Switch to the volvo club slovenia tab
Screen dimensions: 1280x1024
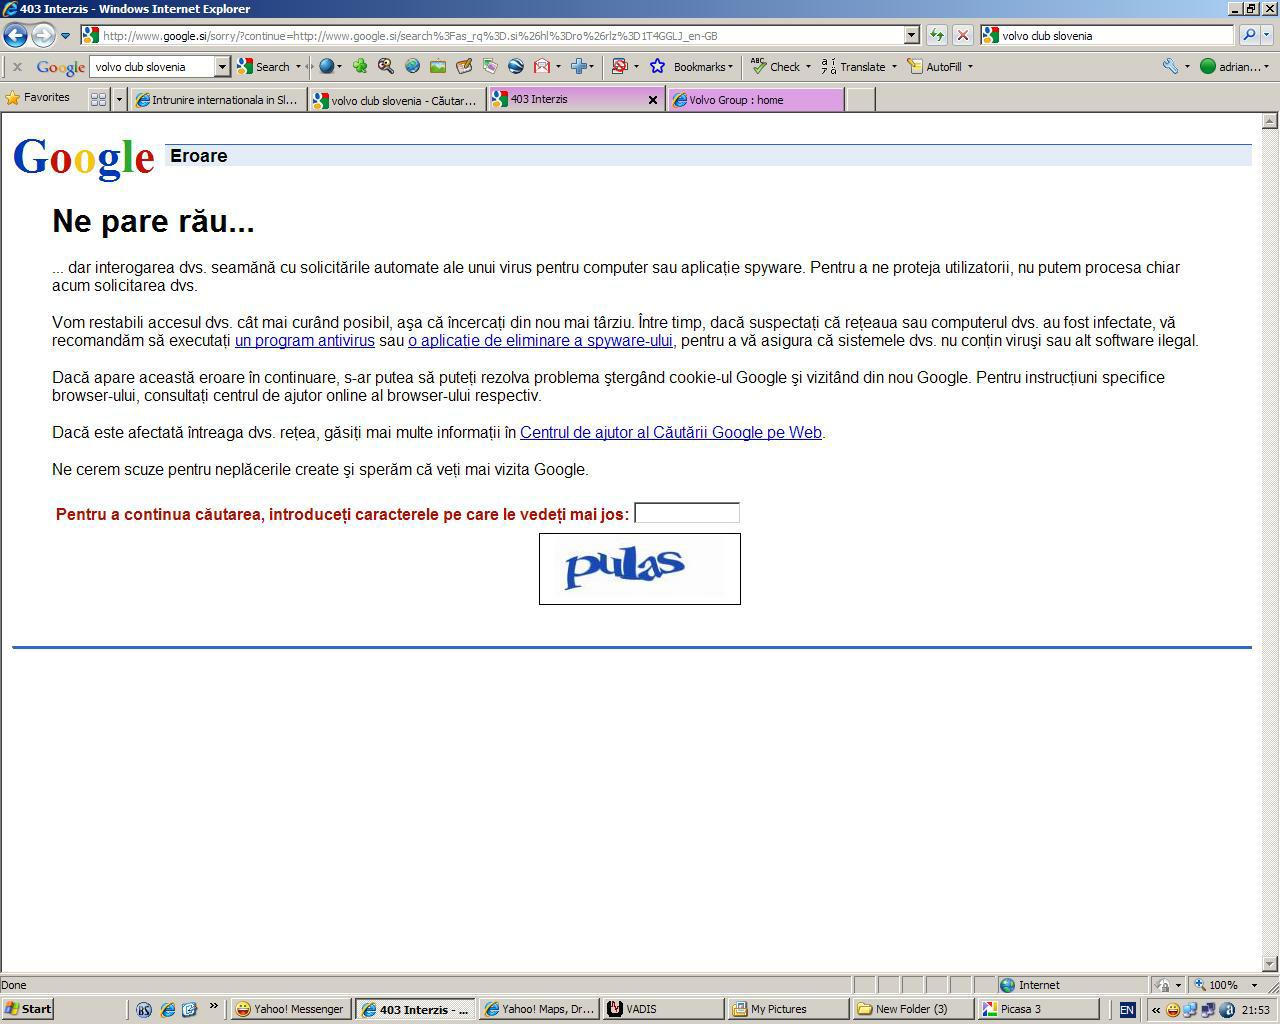(396, 100)
